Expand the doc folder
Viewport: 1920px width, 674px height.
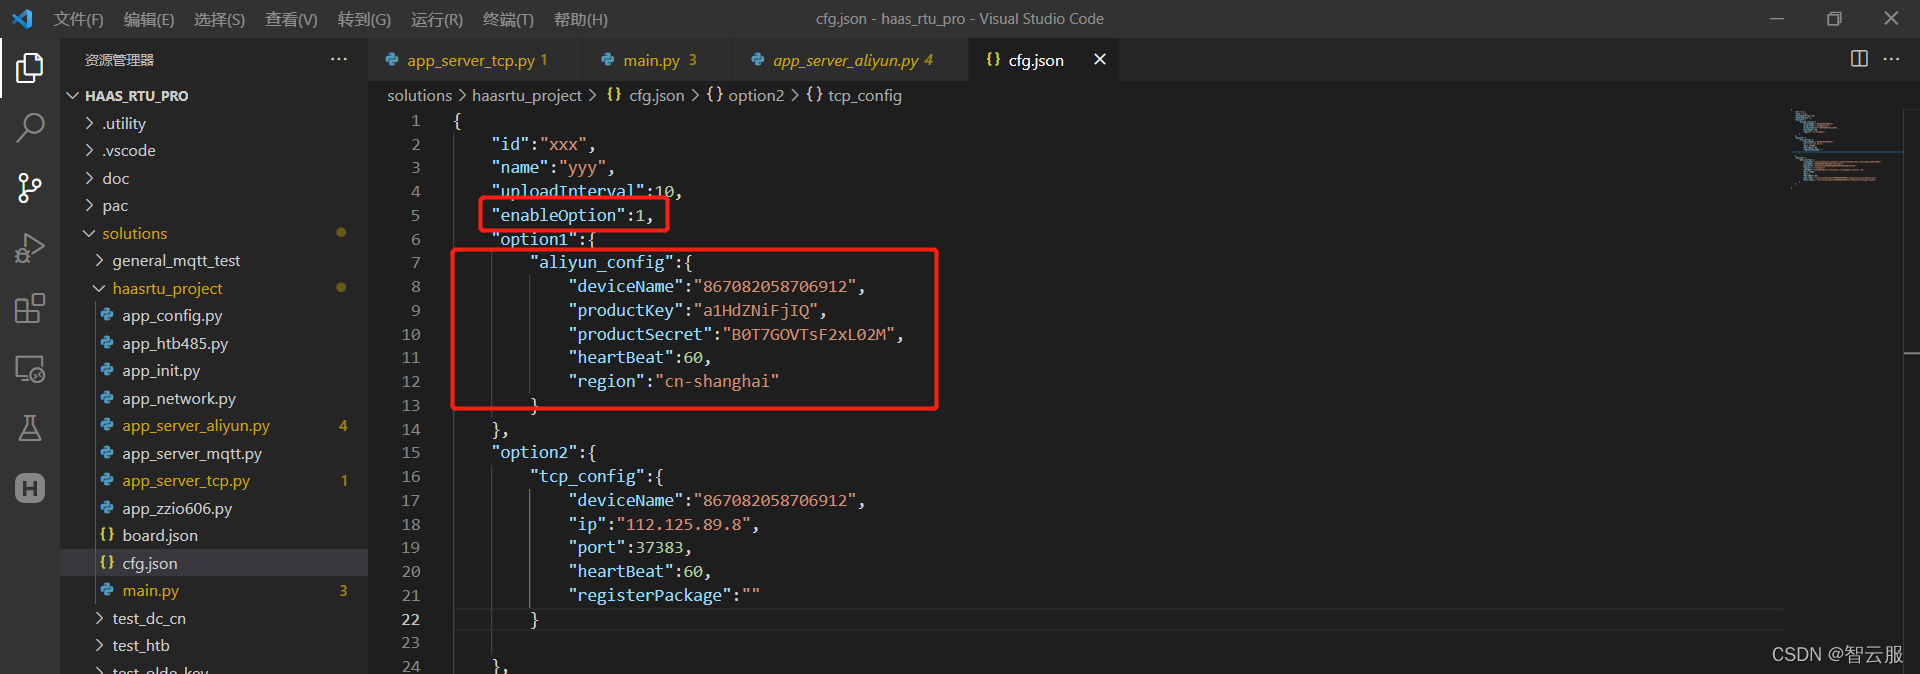214,178
